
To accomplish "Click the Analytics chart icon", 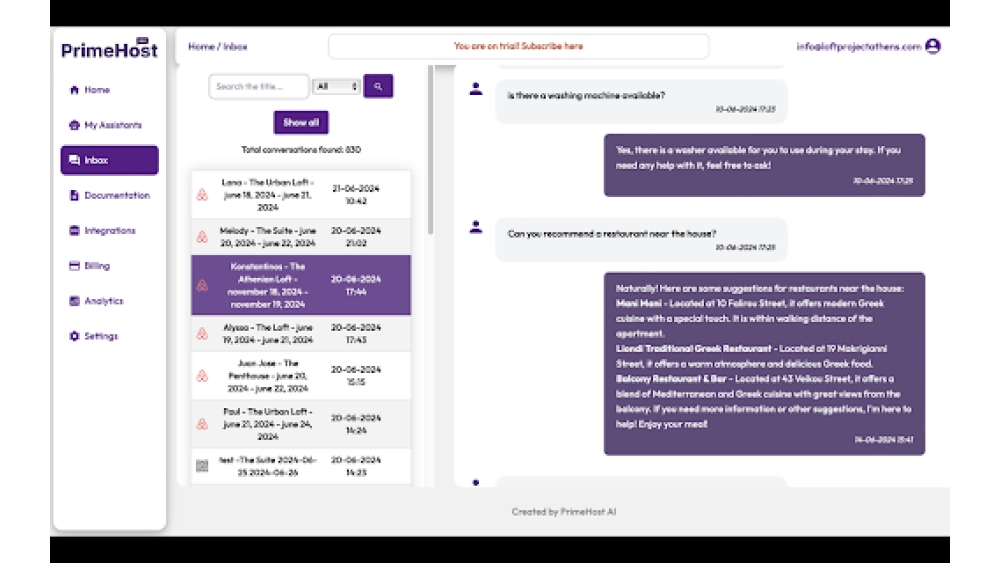I will point(74,301).
